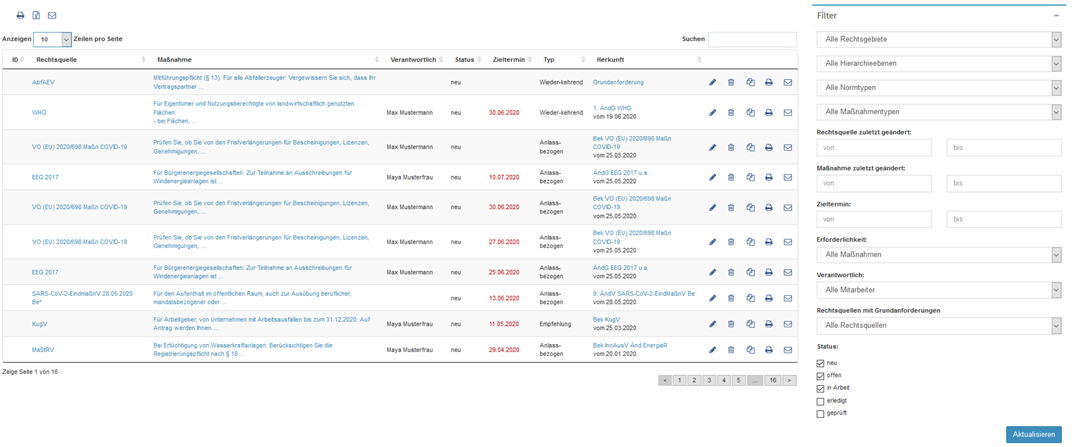This screenshot has width=1072, height=447.
Task: Edit the MaStRV row with pencil icon
Action: 712,349
